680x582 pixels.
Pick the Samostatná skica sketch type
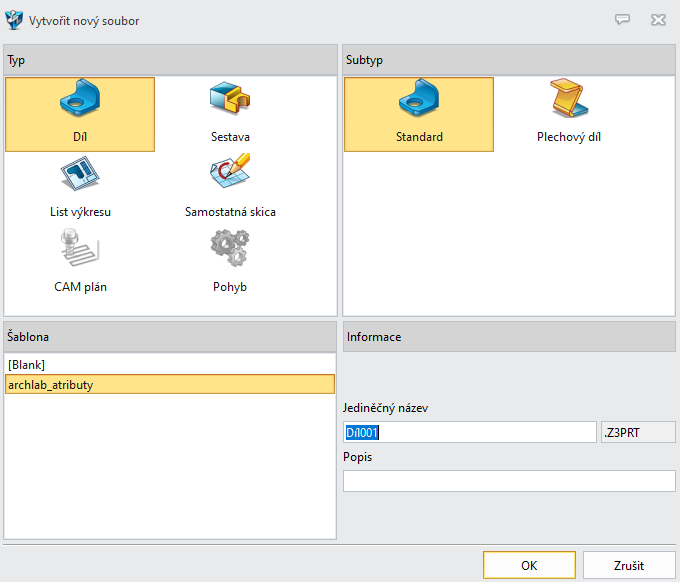[x=230, y=188]
